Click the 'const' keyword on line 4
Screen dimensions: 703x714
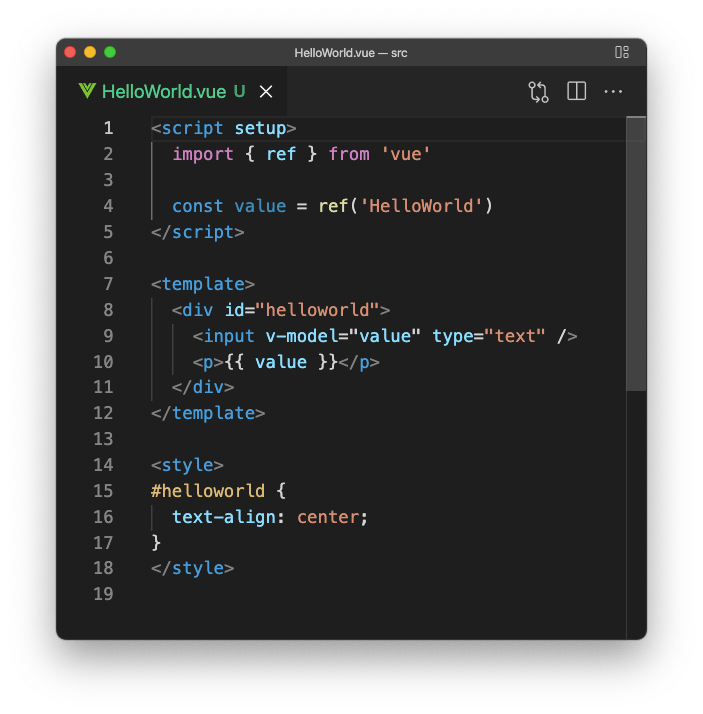coord(198,206)
